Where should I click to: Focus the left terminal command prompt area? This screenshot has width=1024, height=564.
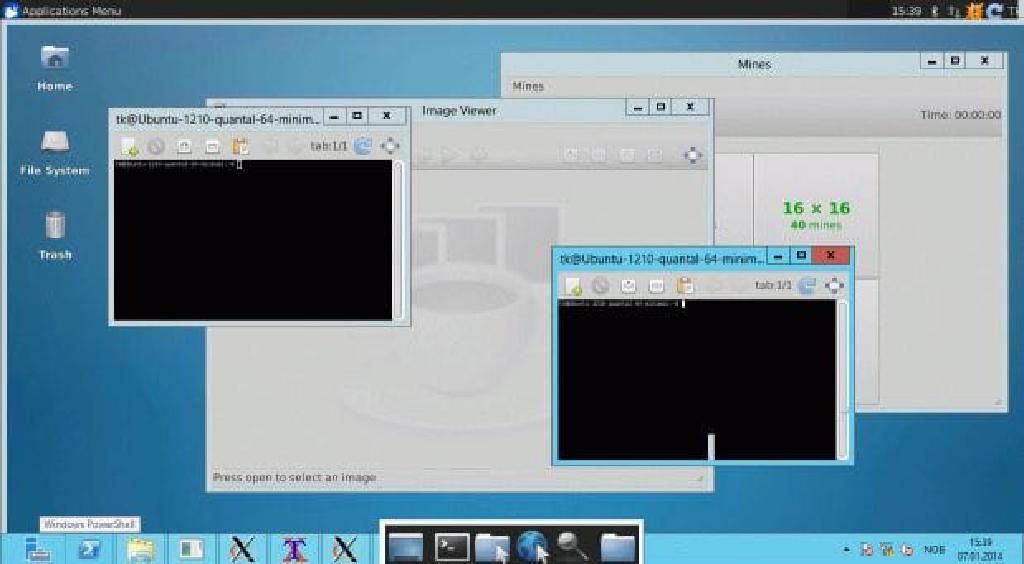point(253,240)
